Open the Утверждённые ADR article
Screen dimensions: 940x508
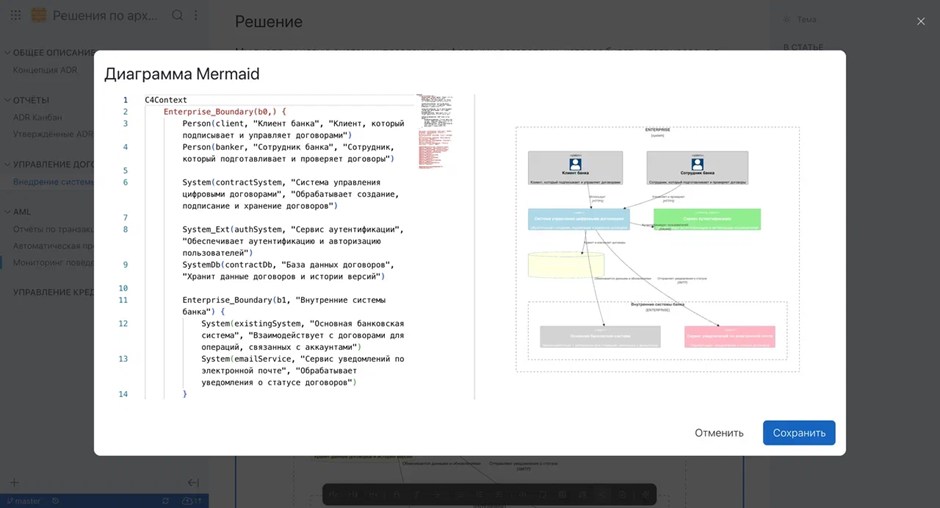pos(53,134)
